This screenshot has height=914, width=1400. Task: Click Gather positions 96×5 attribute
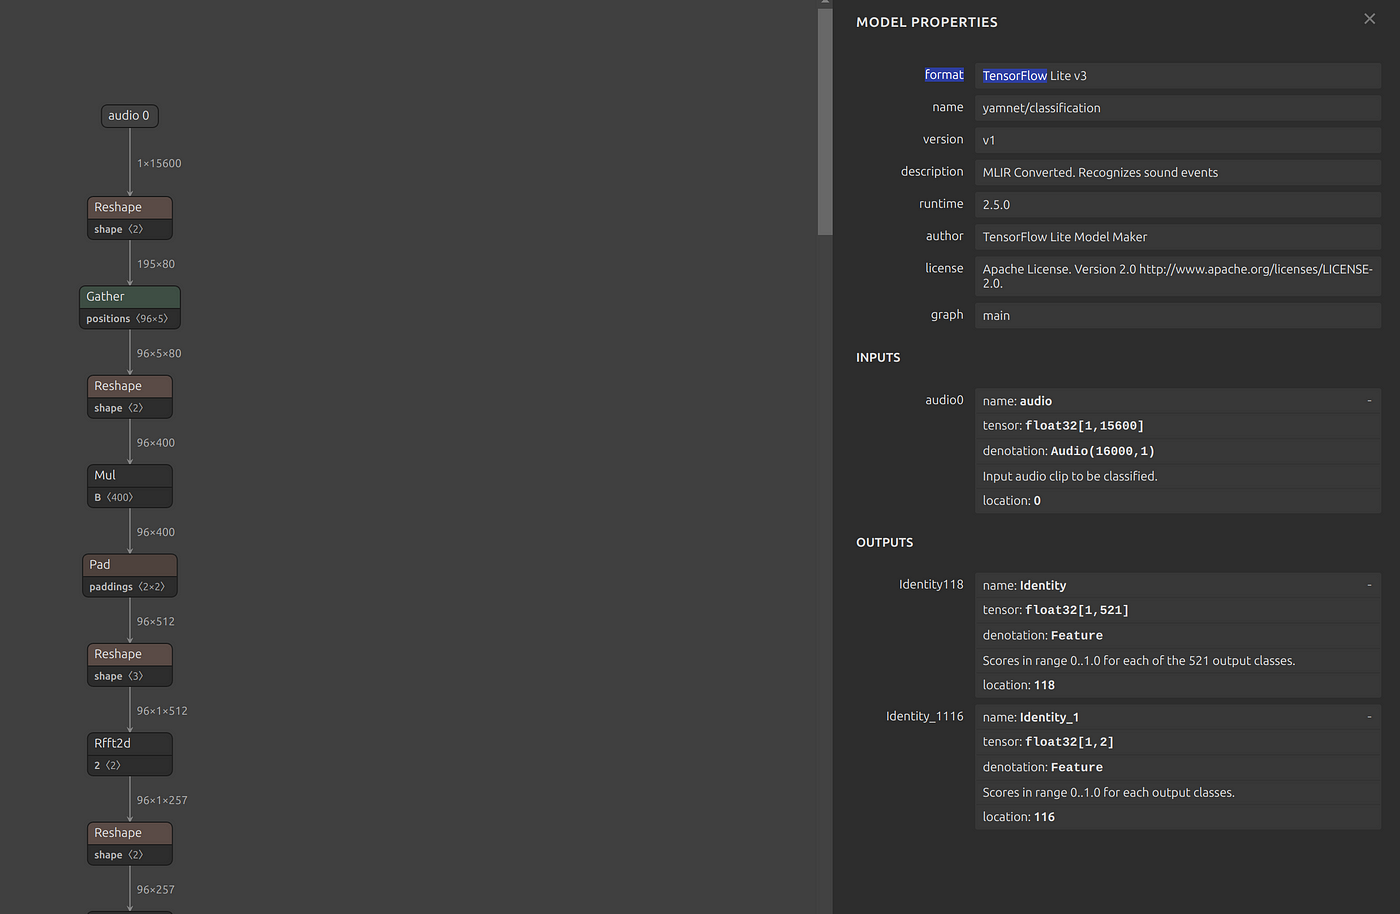[x=130, y=319]
